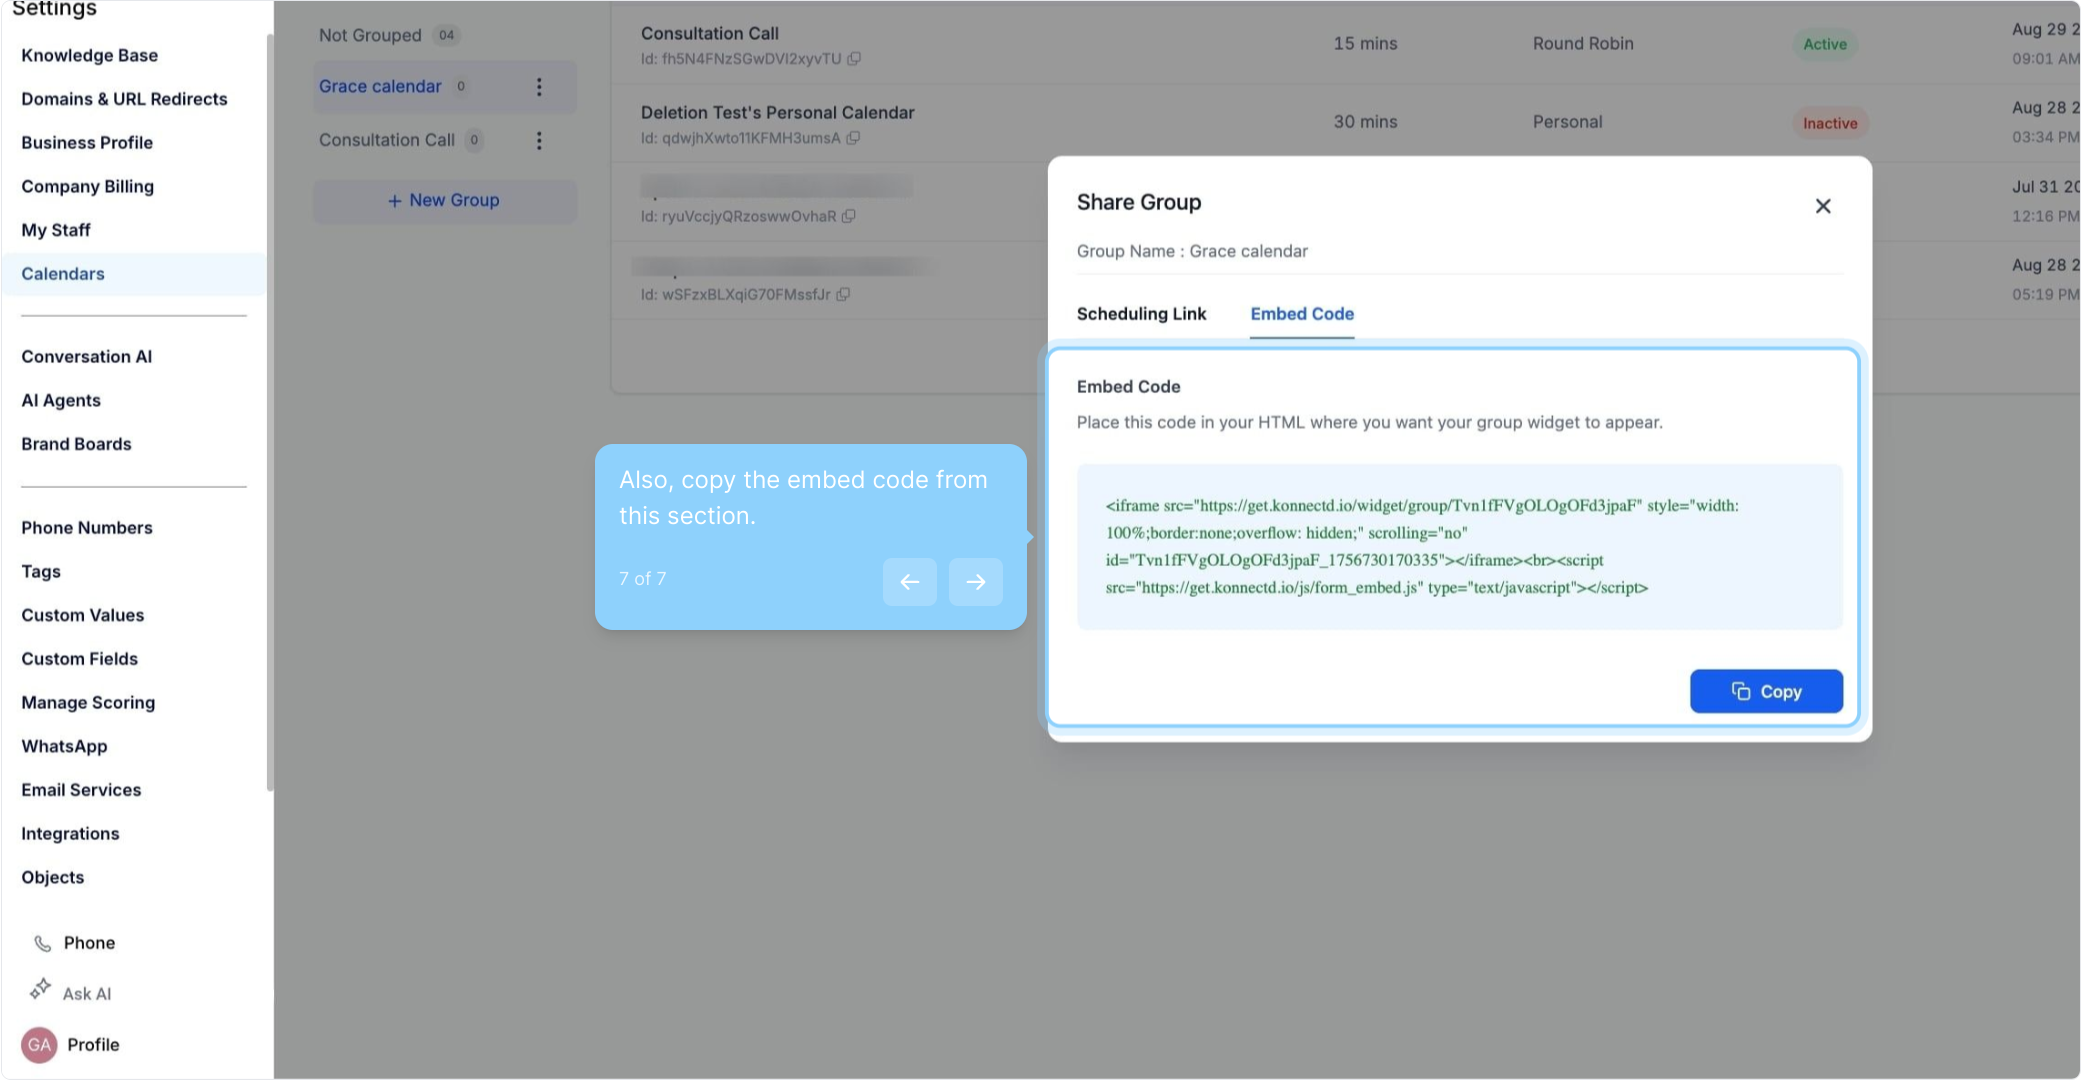Viewport: 2082px width, 1080px height.
Task: Copy ID icon for Deletion Test's Personal Calendar
Action: click(853, 138)
